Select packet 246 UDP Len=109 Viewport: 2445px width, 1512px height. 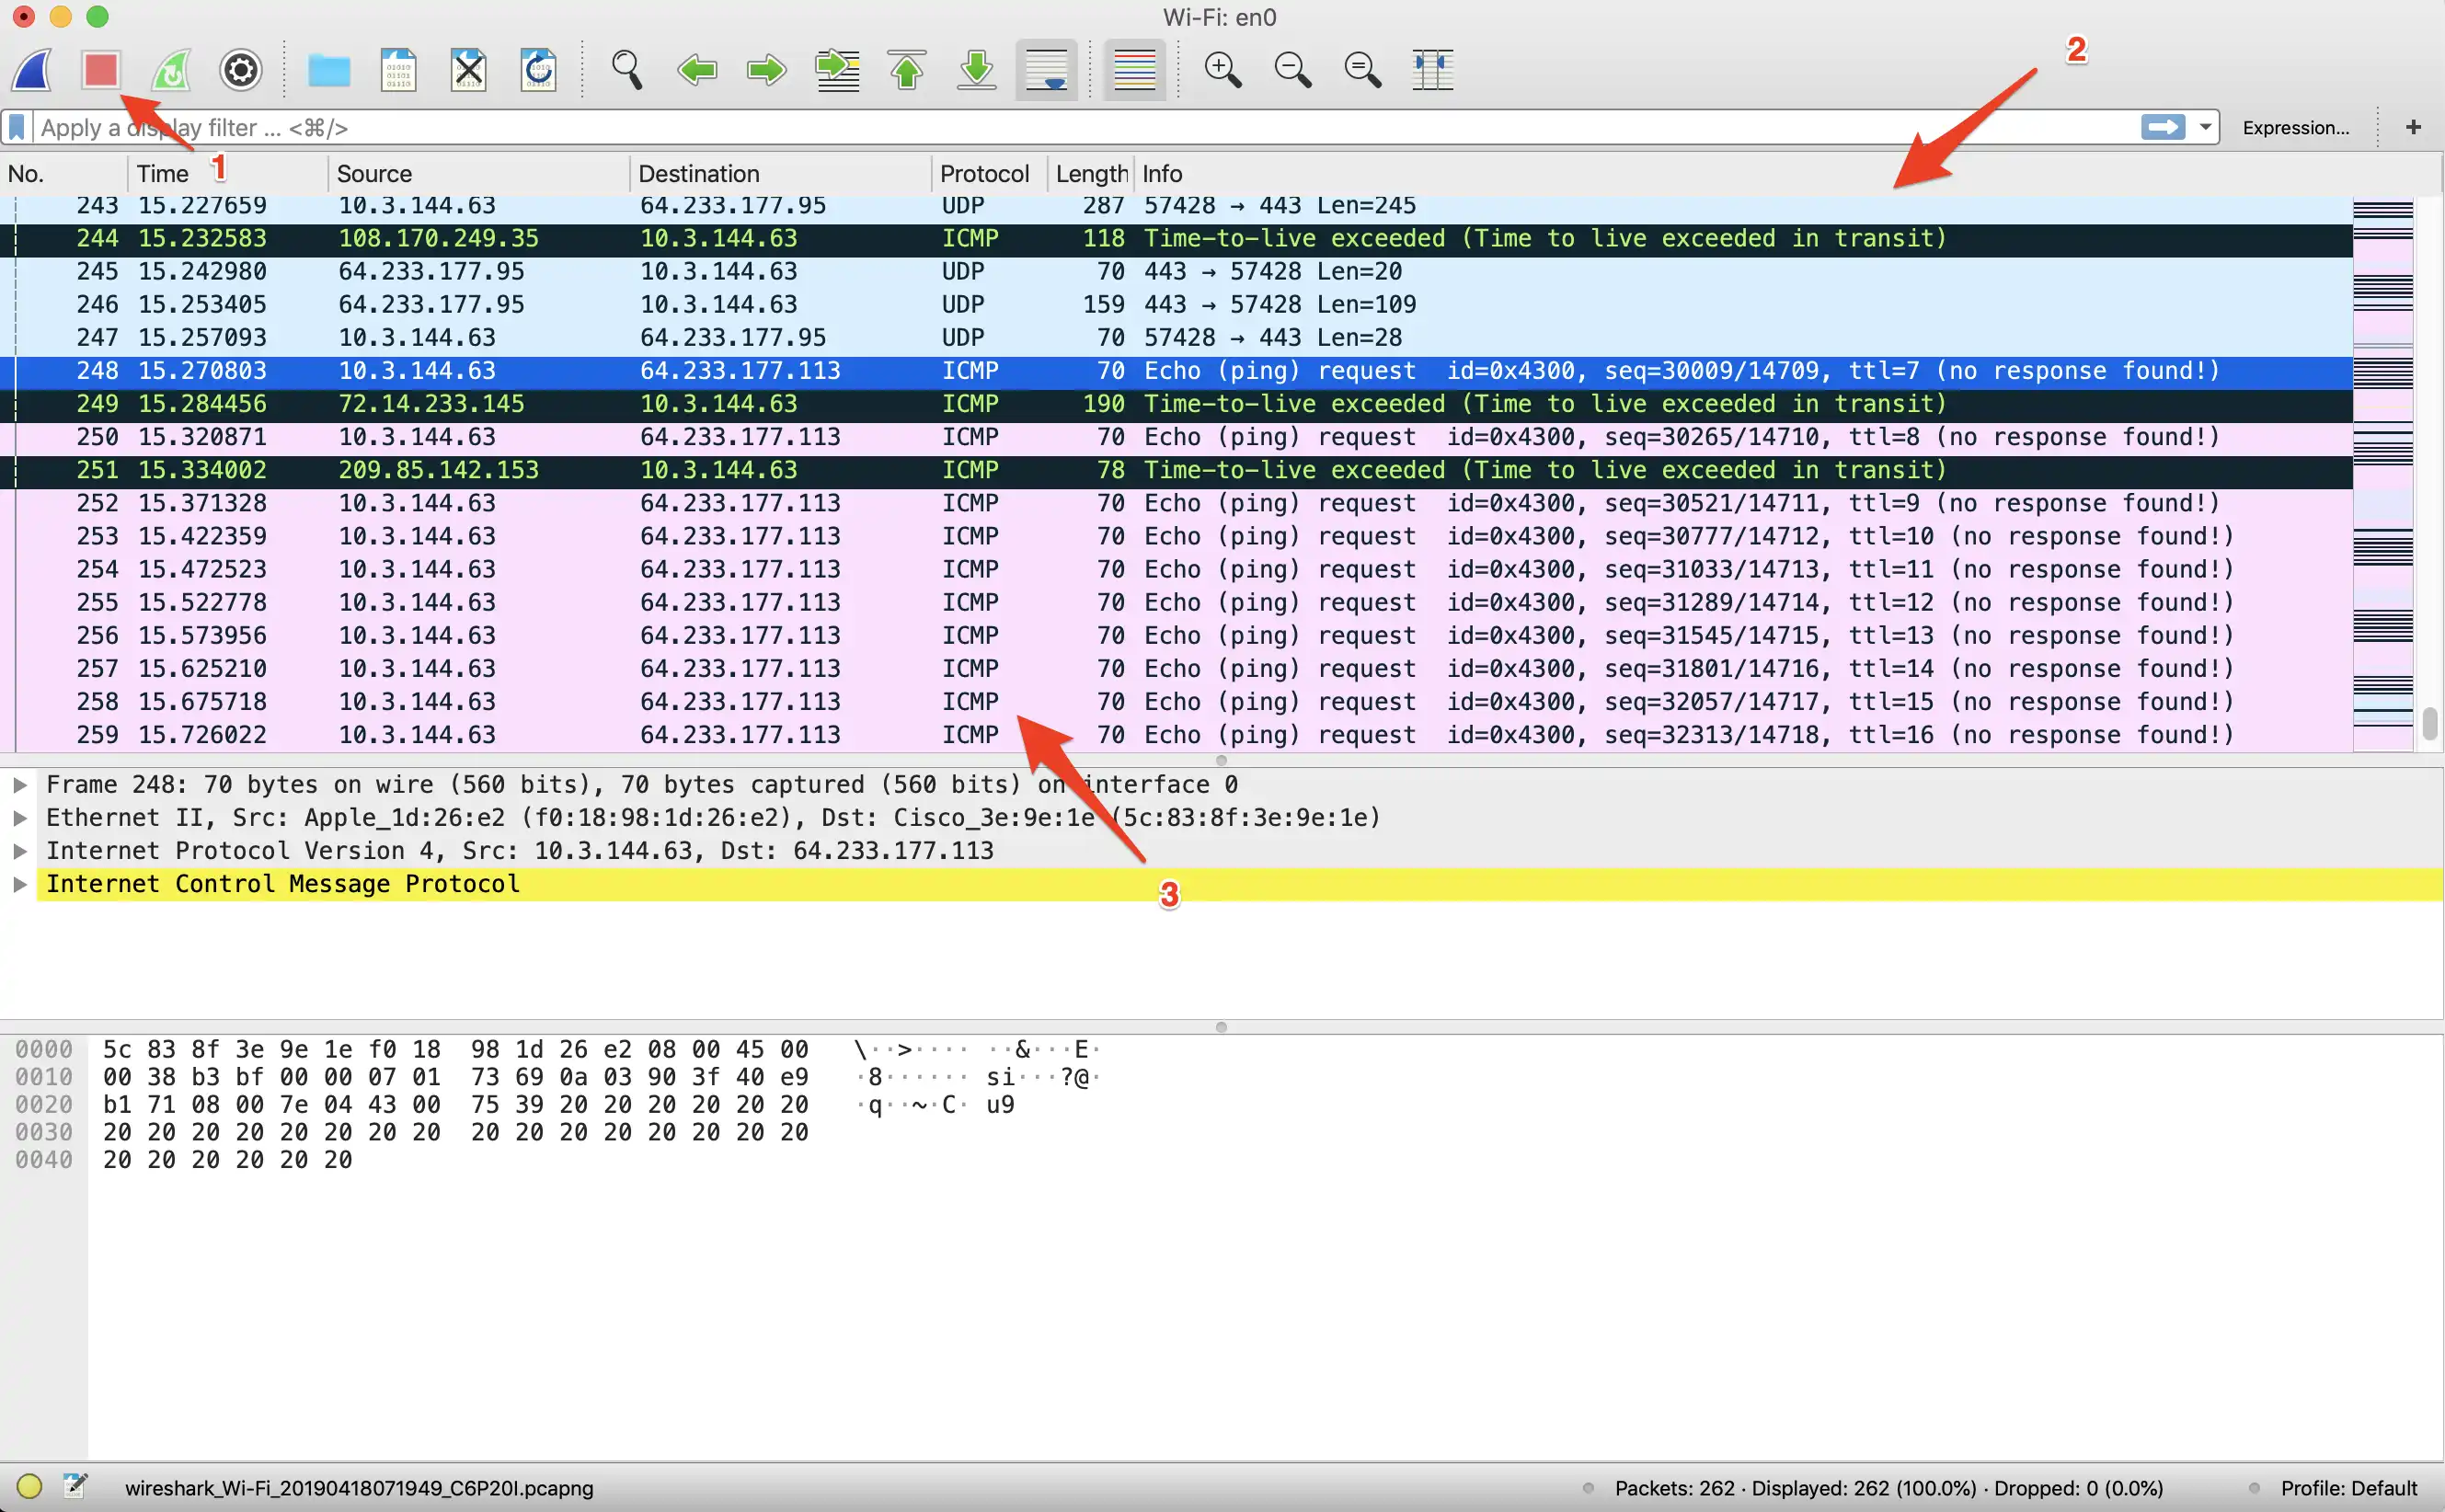coord(1176,305)
